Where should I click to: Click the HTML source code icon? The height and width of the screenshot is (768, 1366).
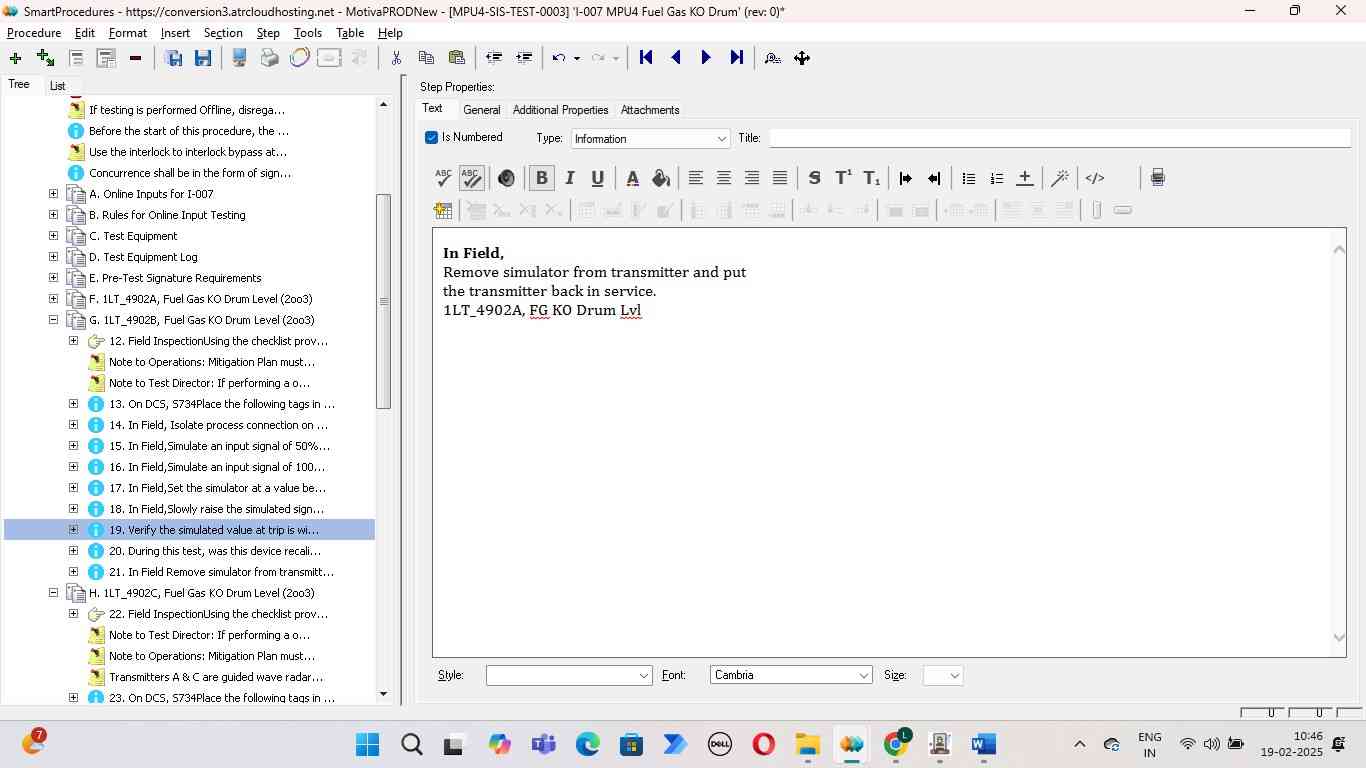pyautogui.click(x=1095, y=178)
